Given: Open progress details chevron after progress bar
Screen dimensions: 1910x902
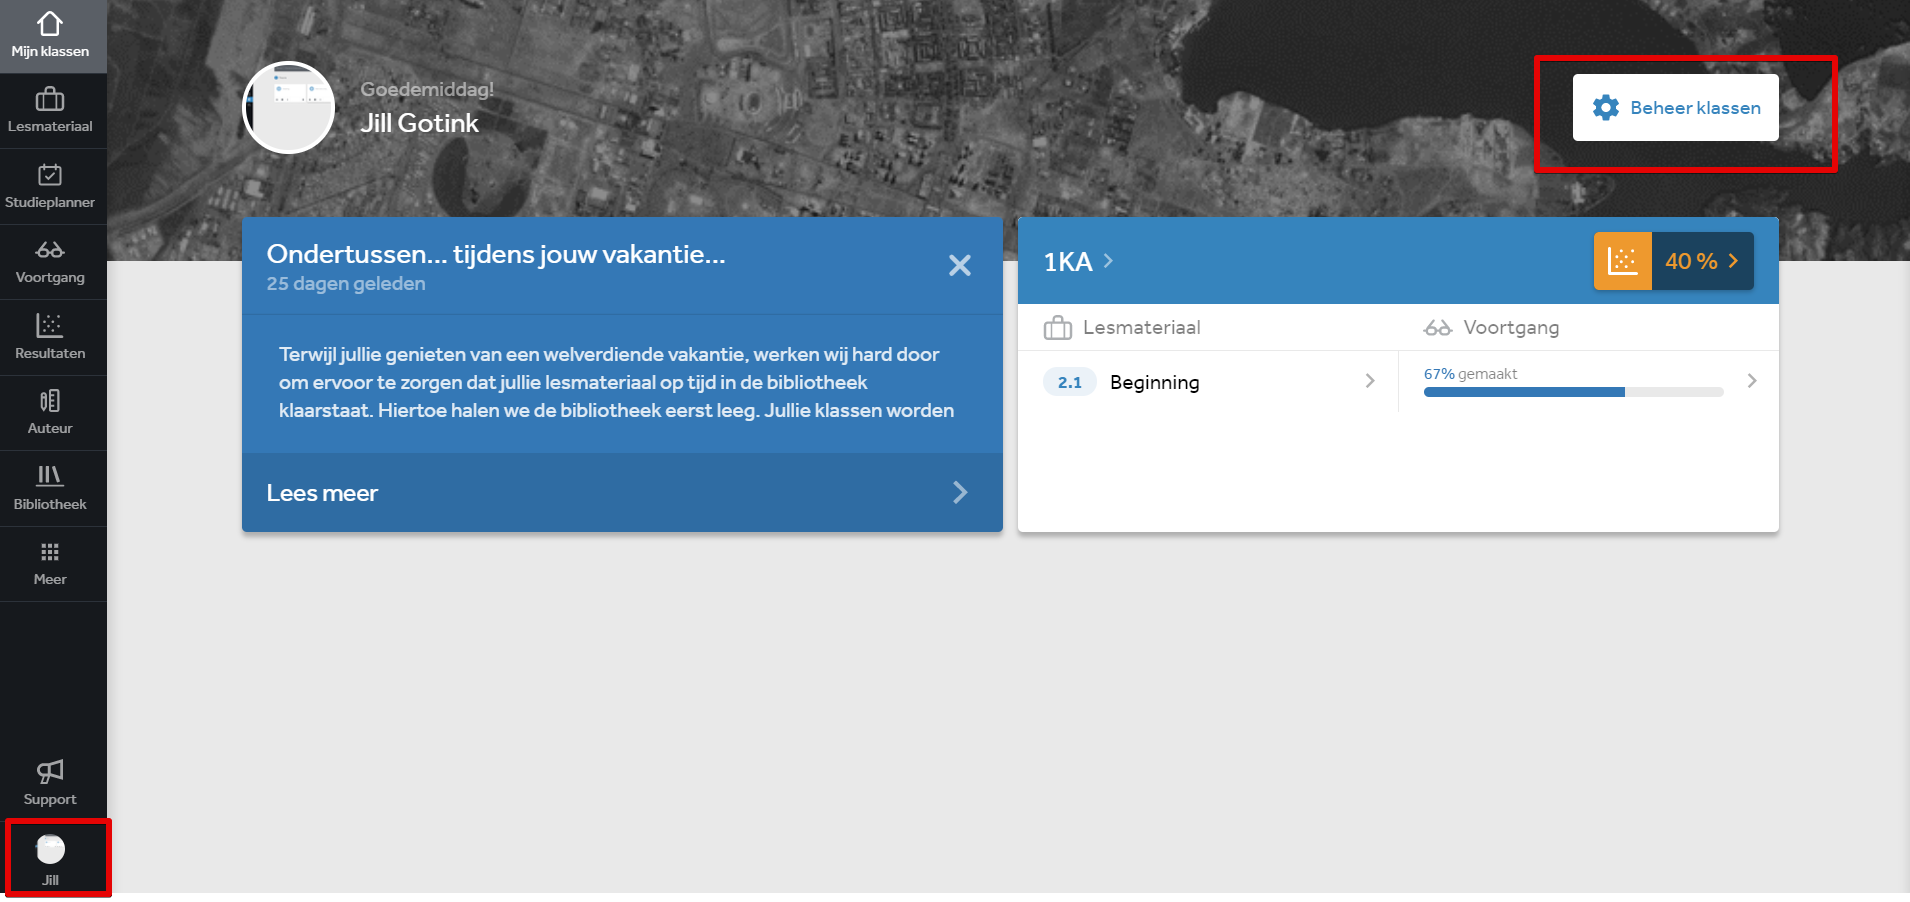Looking at the screenshot, I should coord(1752,381).
